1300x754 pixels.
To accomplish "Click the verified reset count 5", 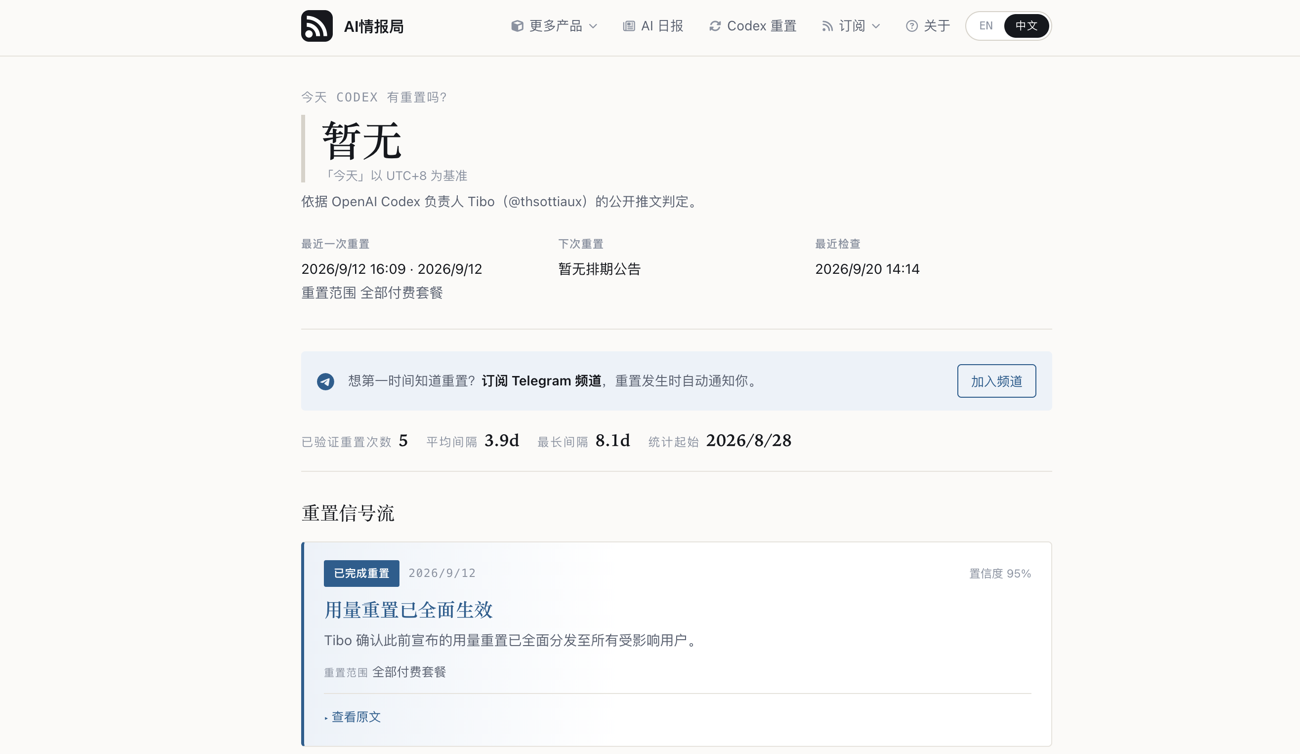I will (403, 441).
